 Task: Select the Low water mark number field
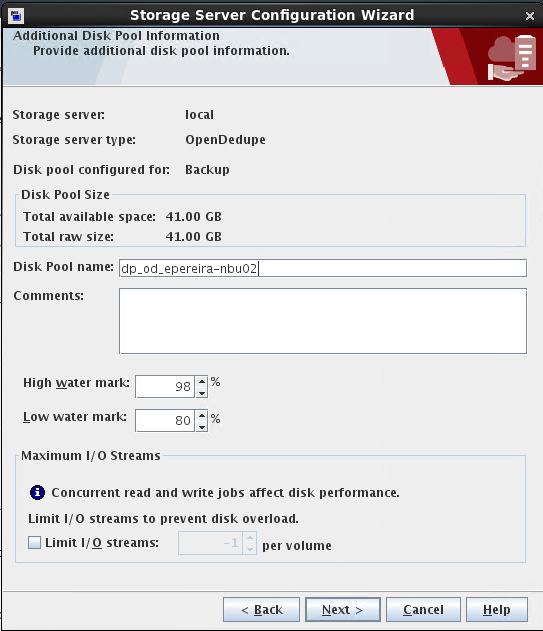click(165, 421)
